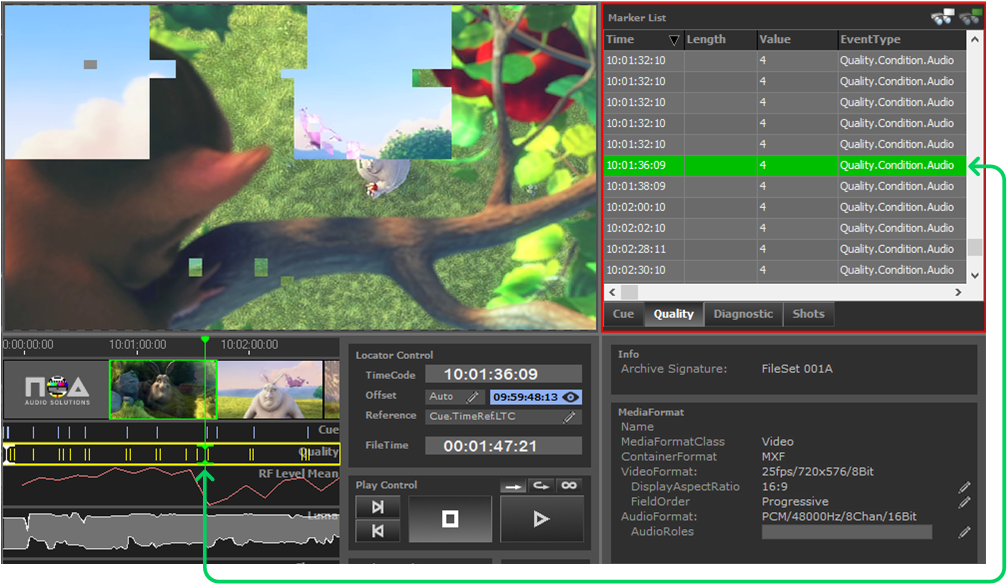Click the pencil icon in the Reference field
Viewport: 1007px width, 584px height.
569,417
